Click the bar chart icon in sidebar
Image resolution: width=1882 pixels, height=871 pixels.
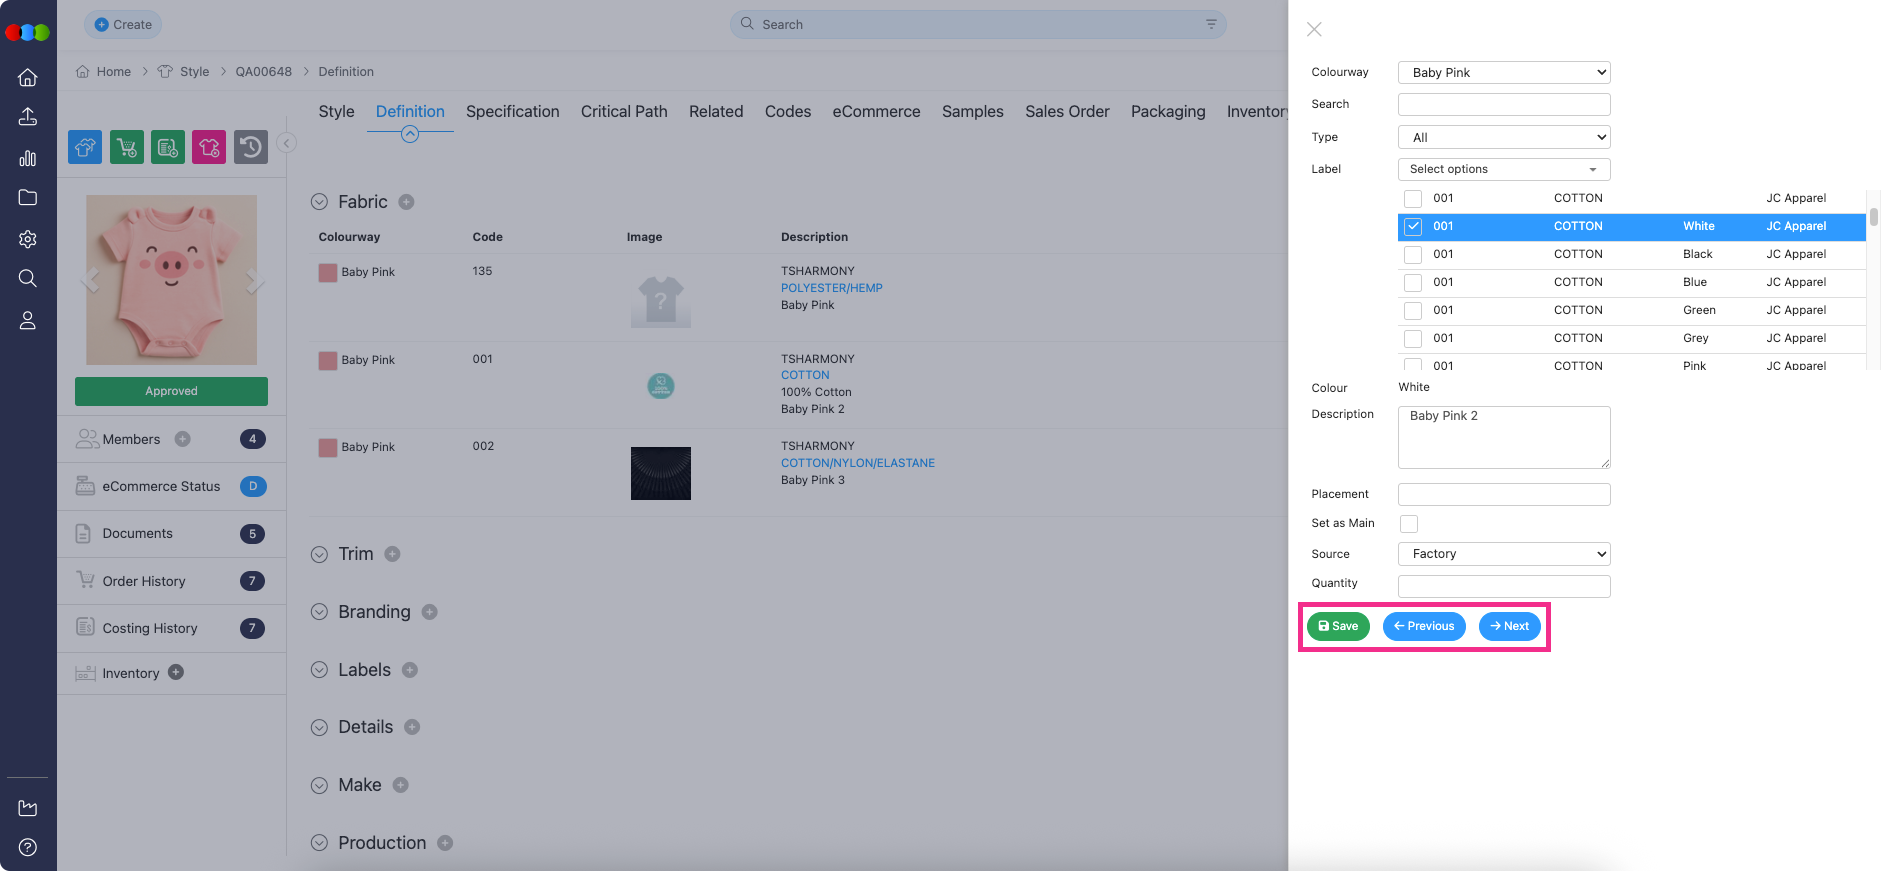pyautogui.click(x=28, y=158)
